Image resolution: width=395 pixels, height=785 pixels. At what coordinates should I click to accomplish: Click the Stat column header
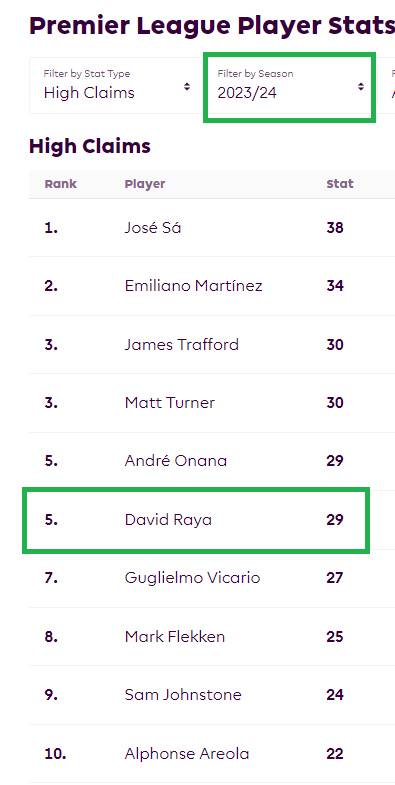(340, 184)
